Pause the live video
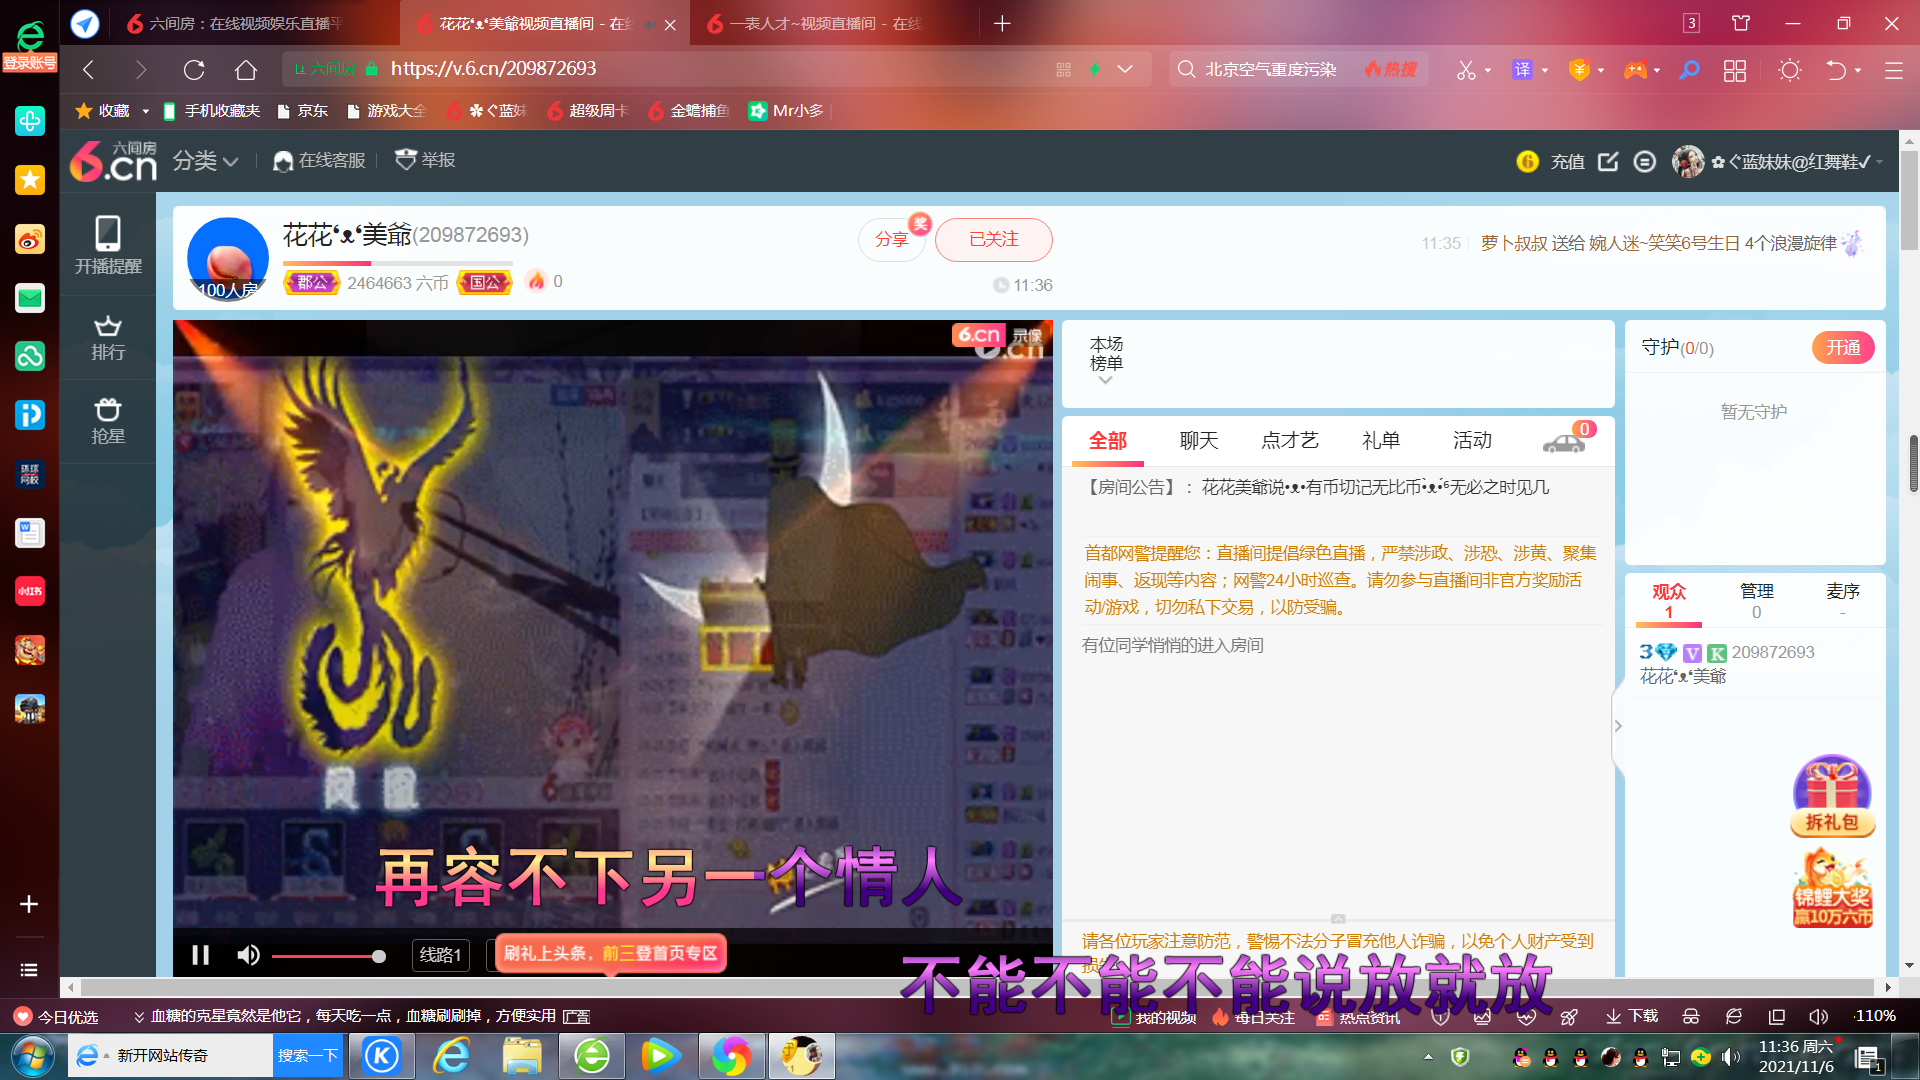Viewport: 1920px width, 1080px height. (200, 955)
